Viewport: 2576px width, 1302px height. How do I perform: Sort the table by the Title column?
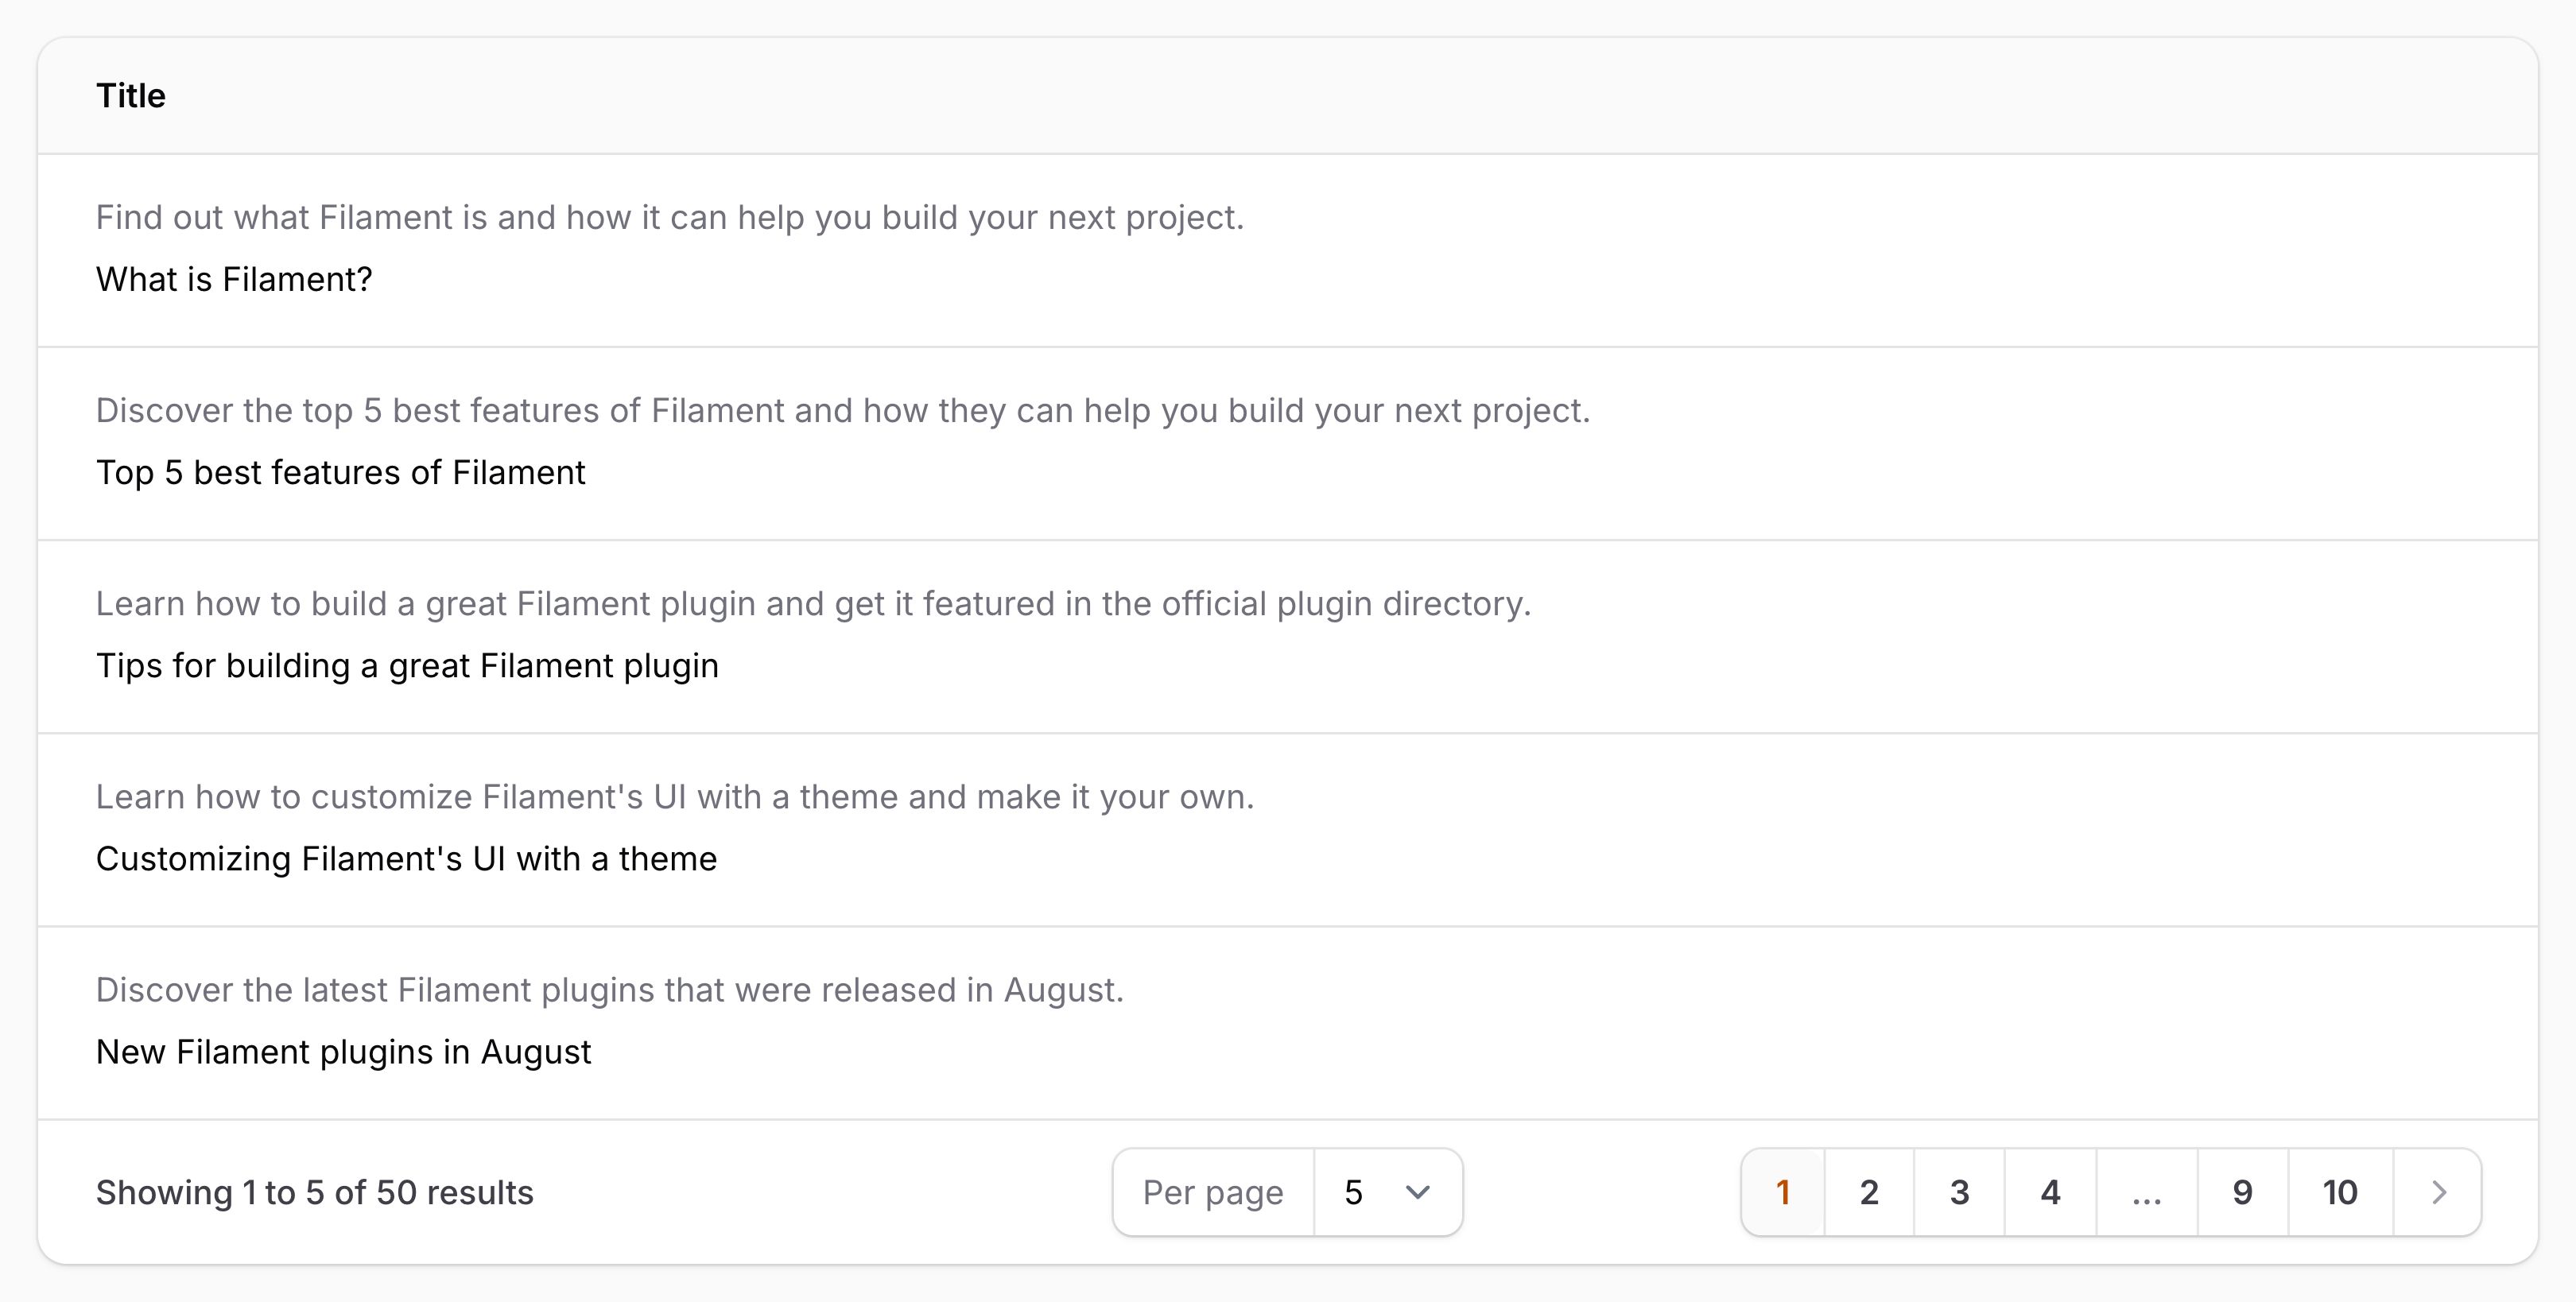pyautogui.click(x=131, y=96)
